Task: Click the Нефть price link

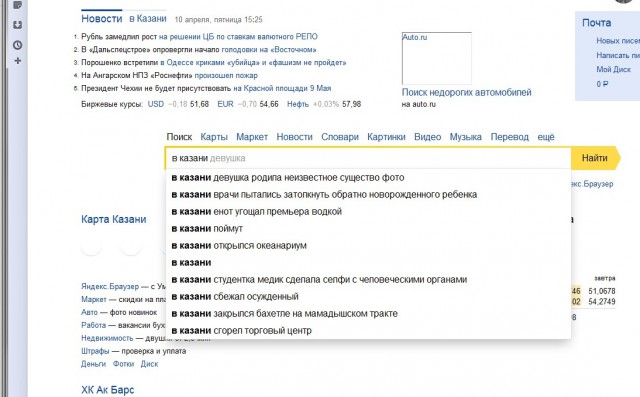Action: click(x=298, y=104)
